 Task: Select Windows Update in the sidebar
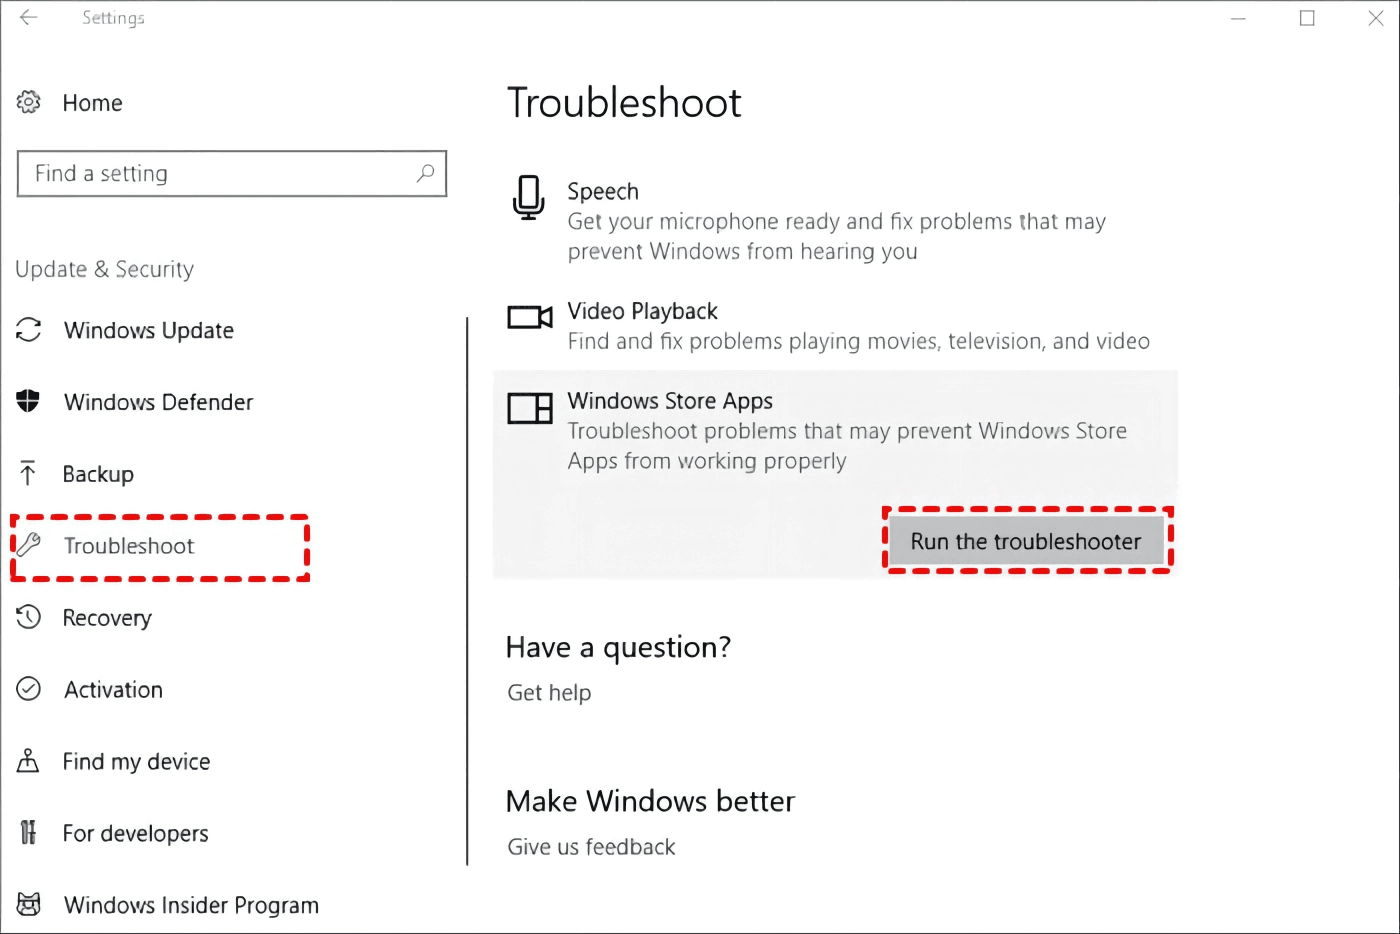(148, 330)
